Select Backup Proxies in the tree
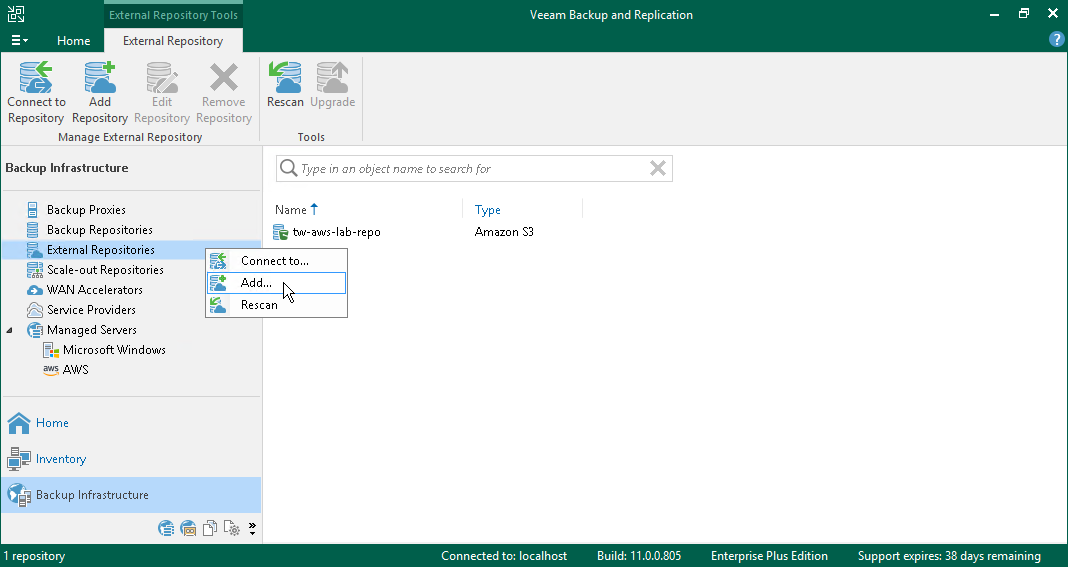 [86, 210]
